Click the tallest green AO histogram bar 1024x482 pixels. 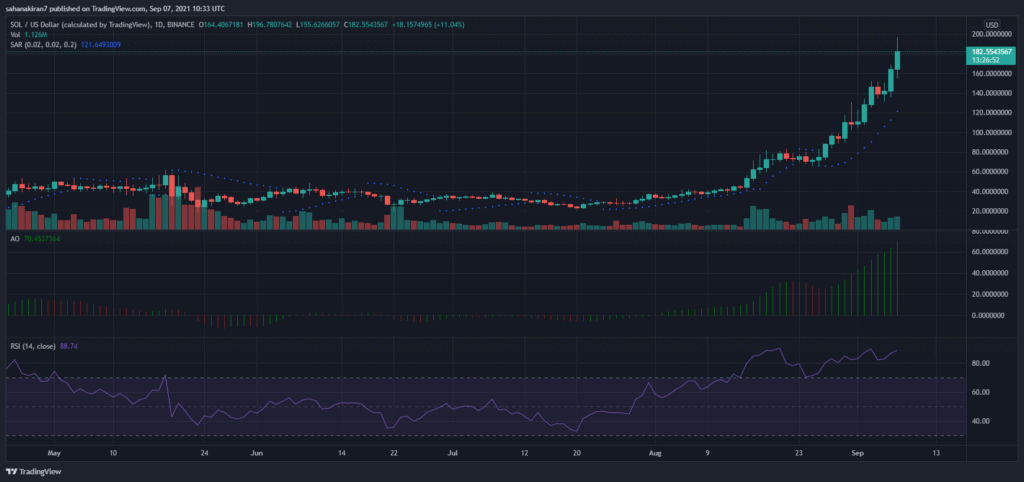[x=898, y=278]
